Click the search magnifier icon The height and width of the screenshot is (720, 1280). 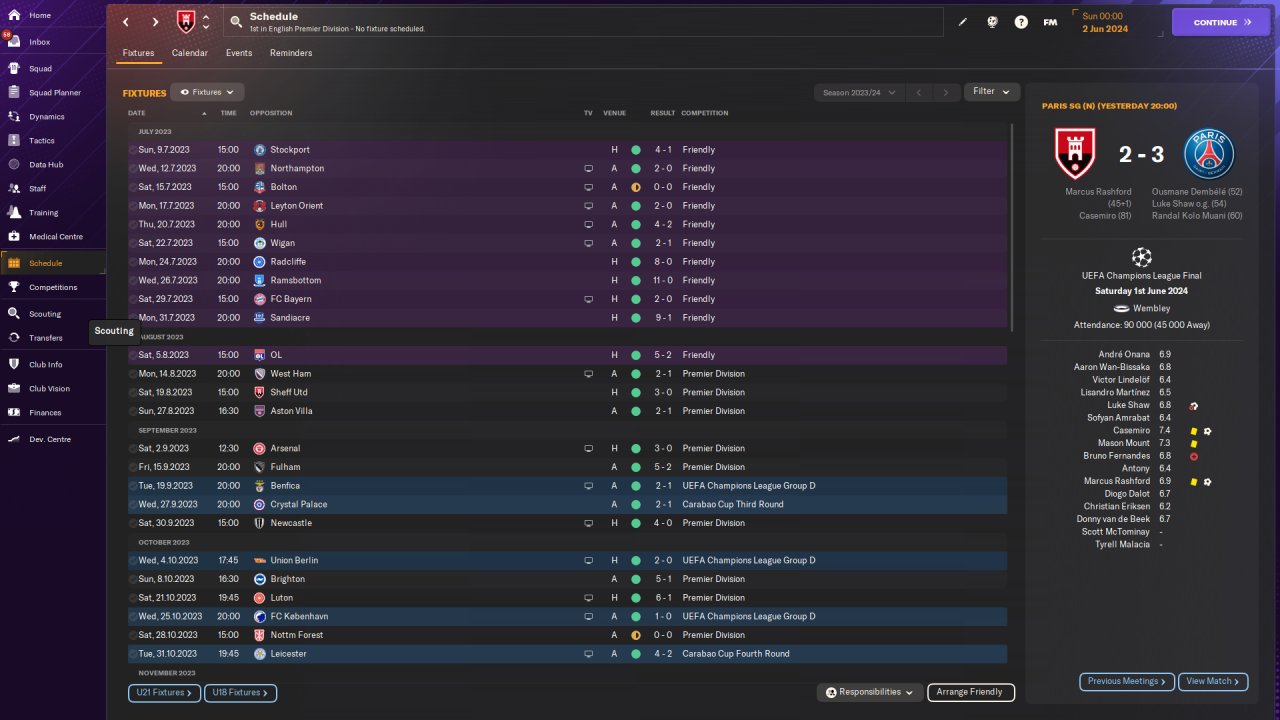click(x=236, y=21)
